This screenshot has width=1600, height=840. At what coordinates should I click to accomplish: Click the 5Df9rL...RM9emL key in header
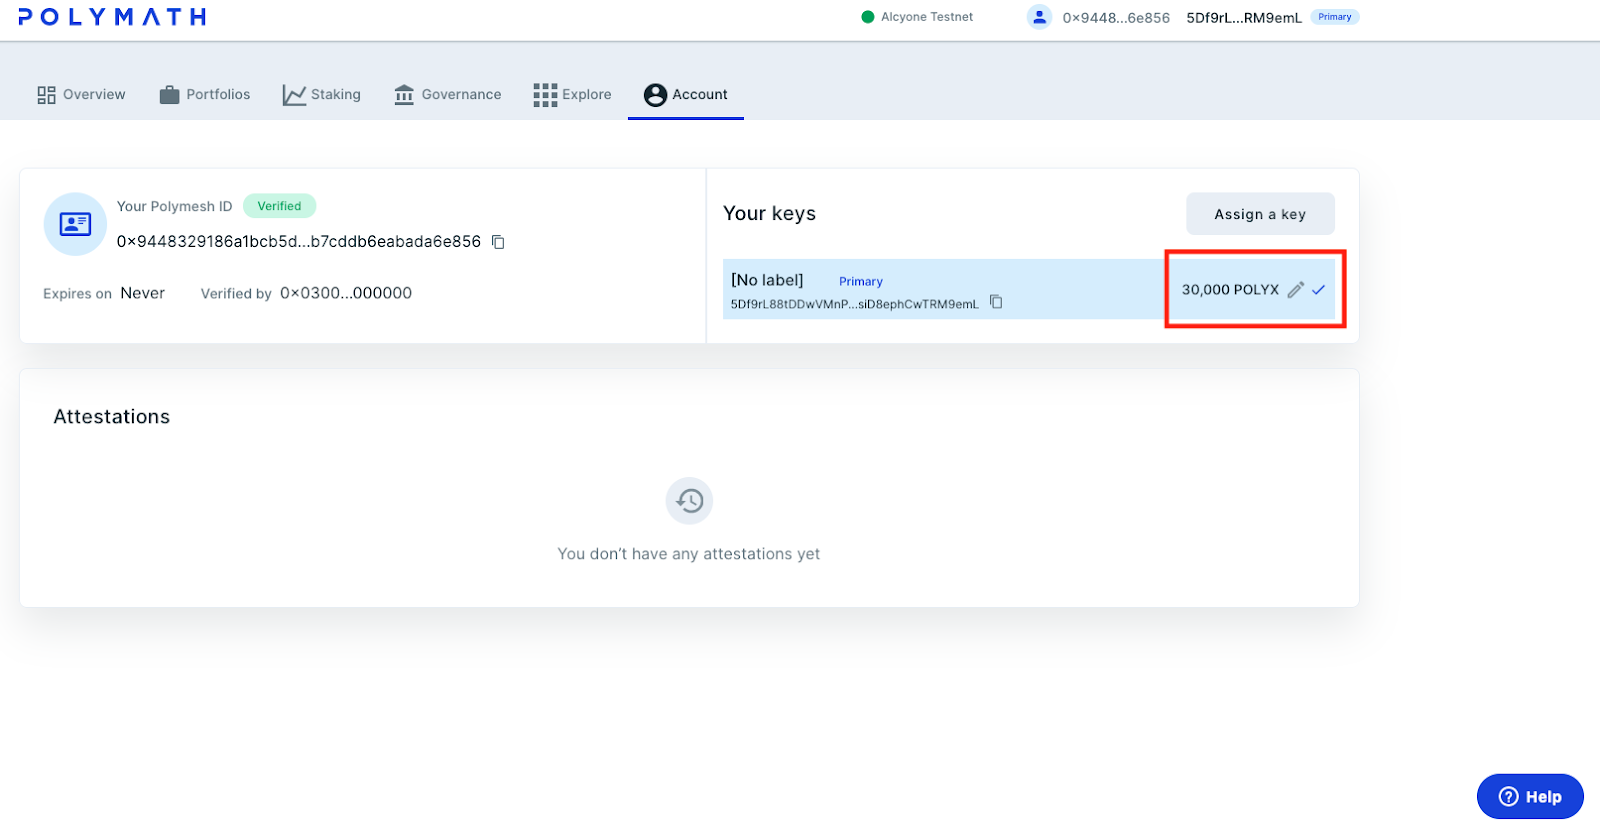[1244, 18]
